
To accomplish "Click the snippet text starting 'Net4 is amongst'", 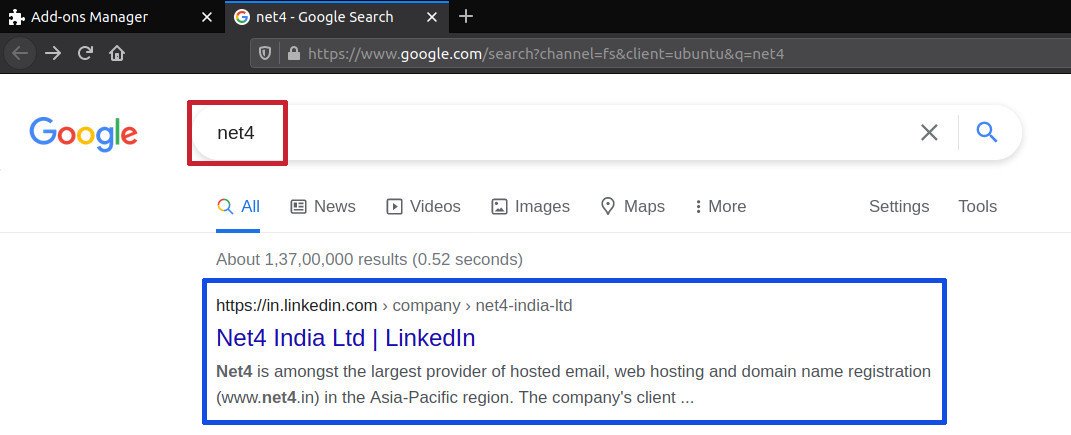I will pos(574,384).
